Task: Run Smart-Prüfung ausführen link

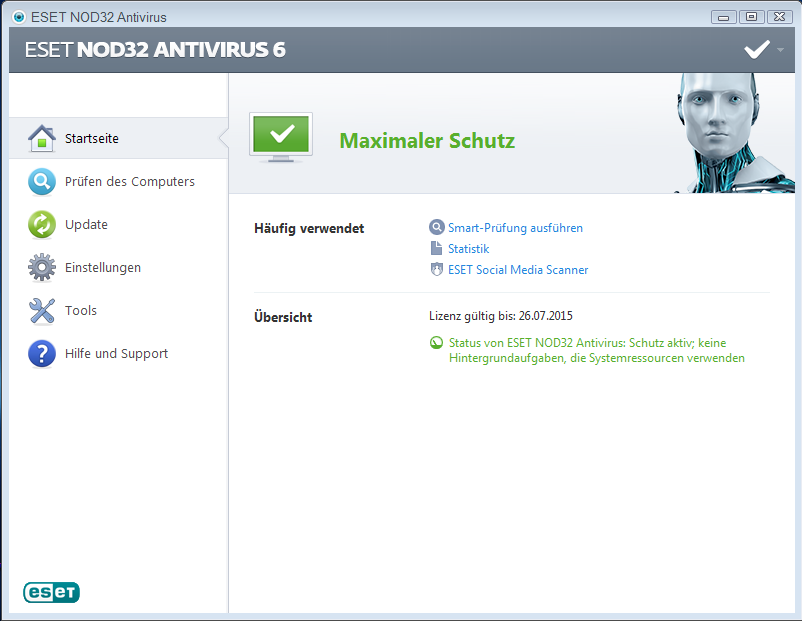Action: point(515,228)
